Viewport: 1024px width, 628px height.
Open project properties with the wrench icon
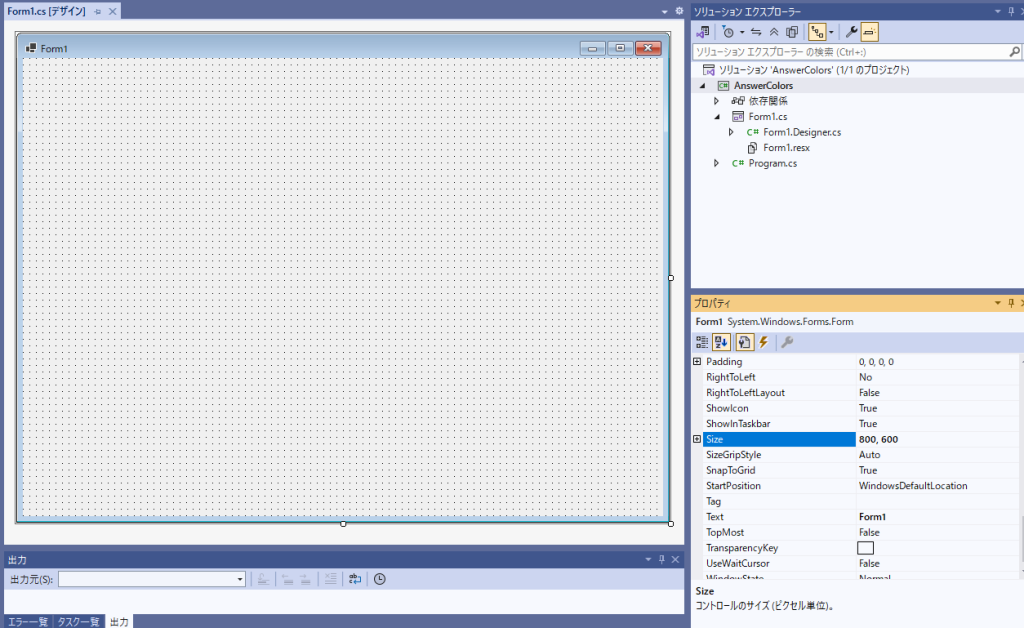851,32
